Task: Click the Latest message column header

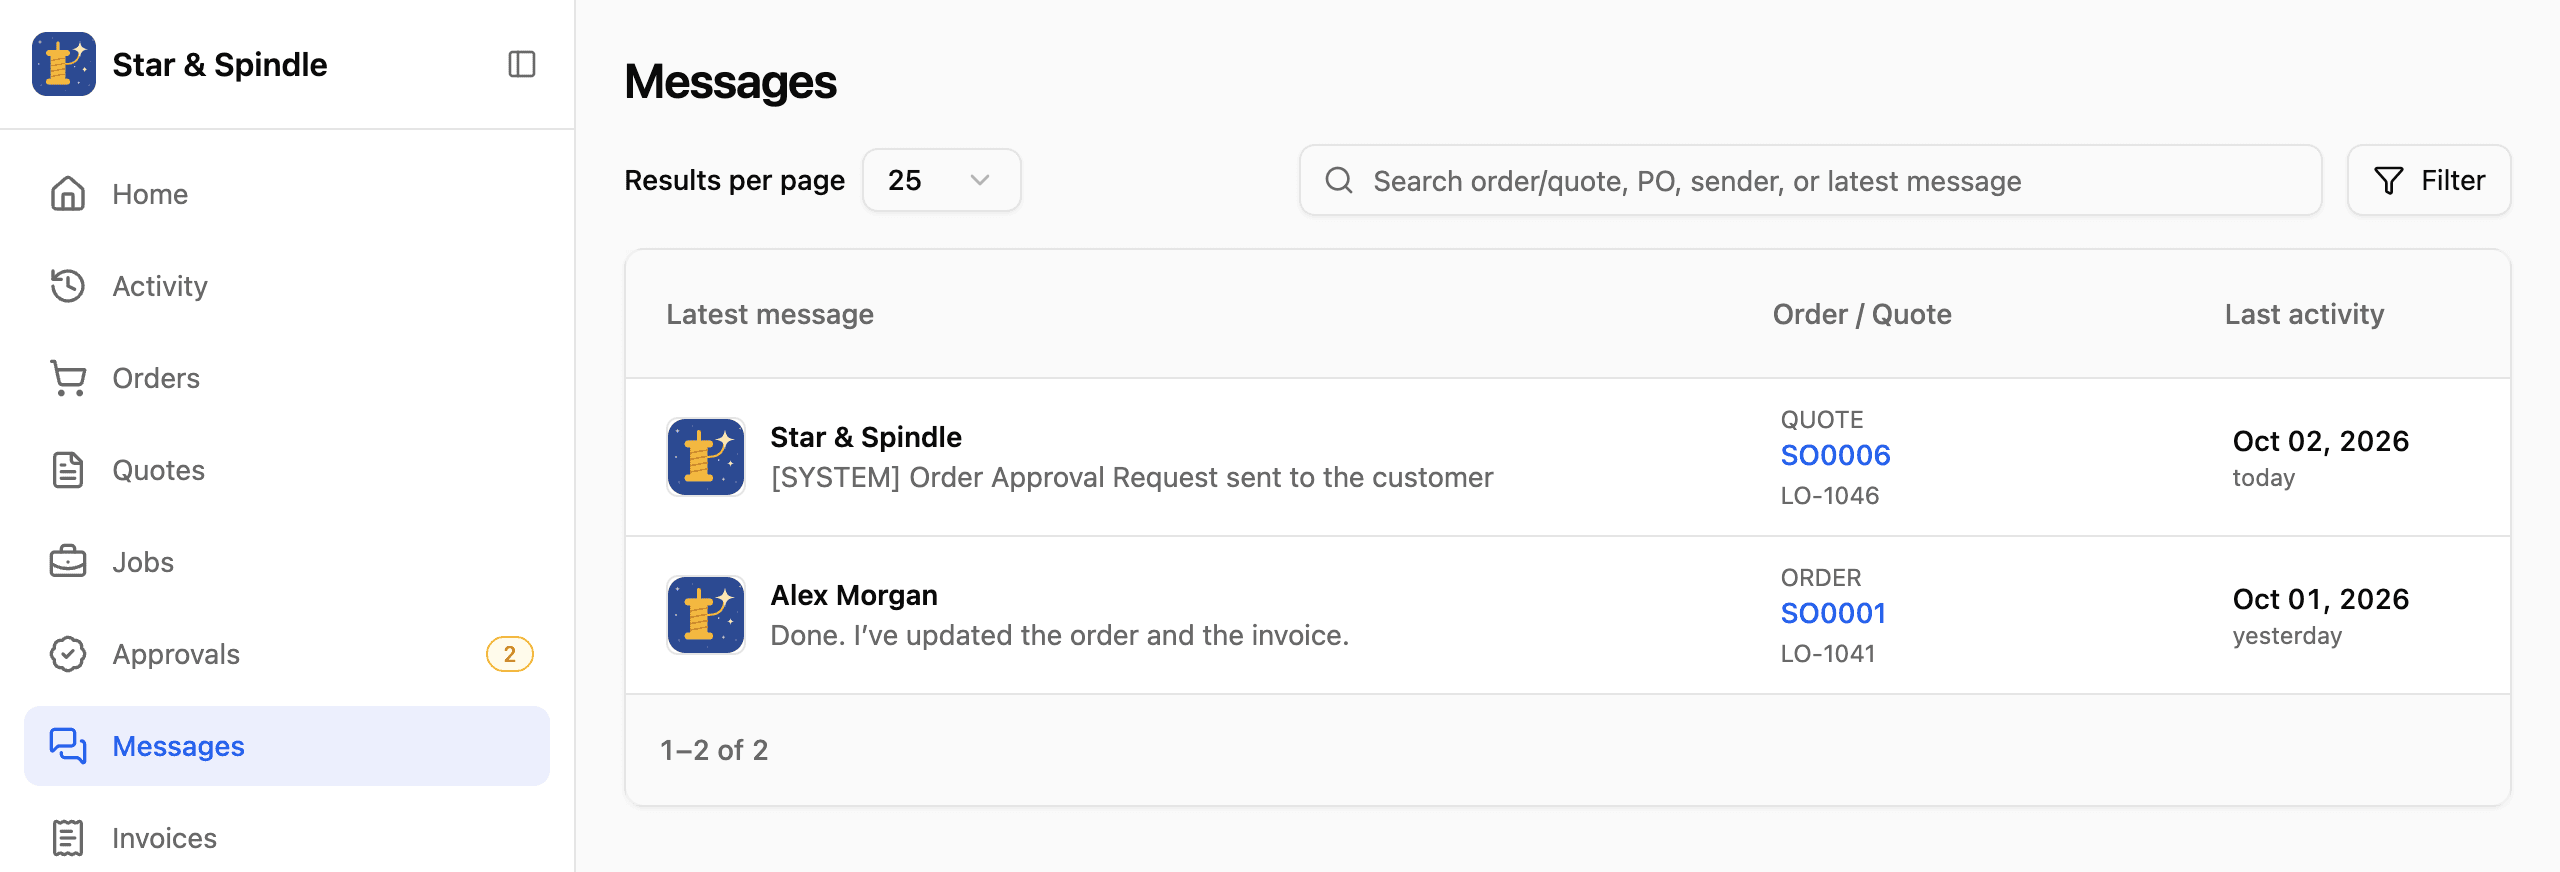Action: click(770, 314)
